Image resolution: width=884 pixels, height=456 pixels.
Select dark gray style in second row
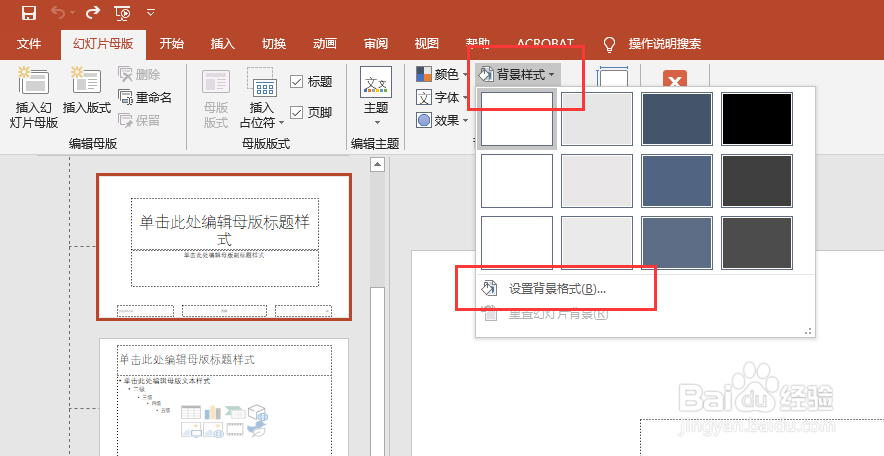(x=757, y=181)
